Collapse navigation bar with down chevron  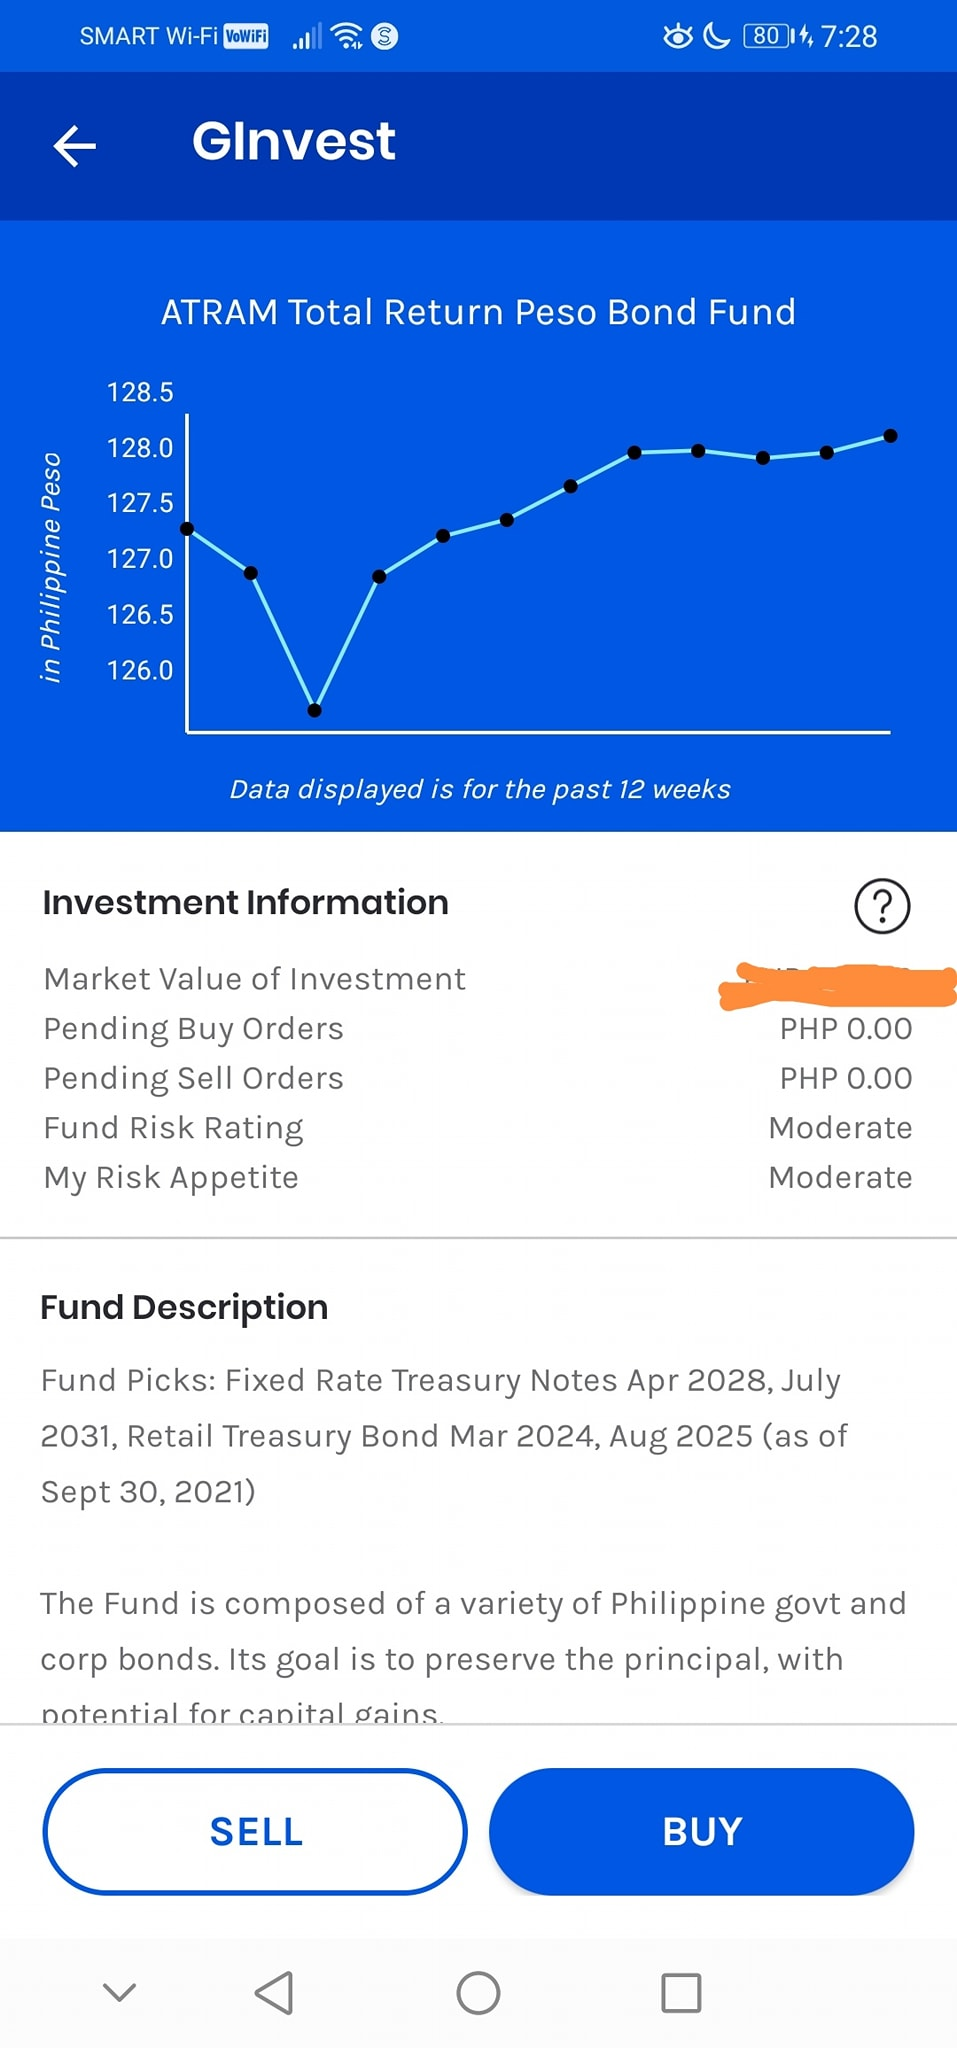(x=119, y=1992)
